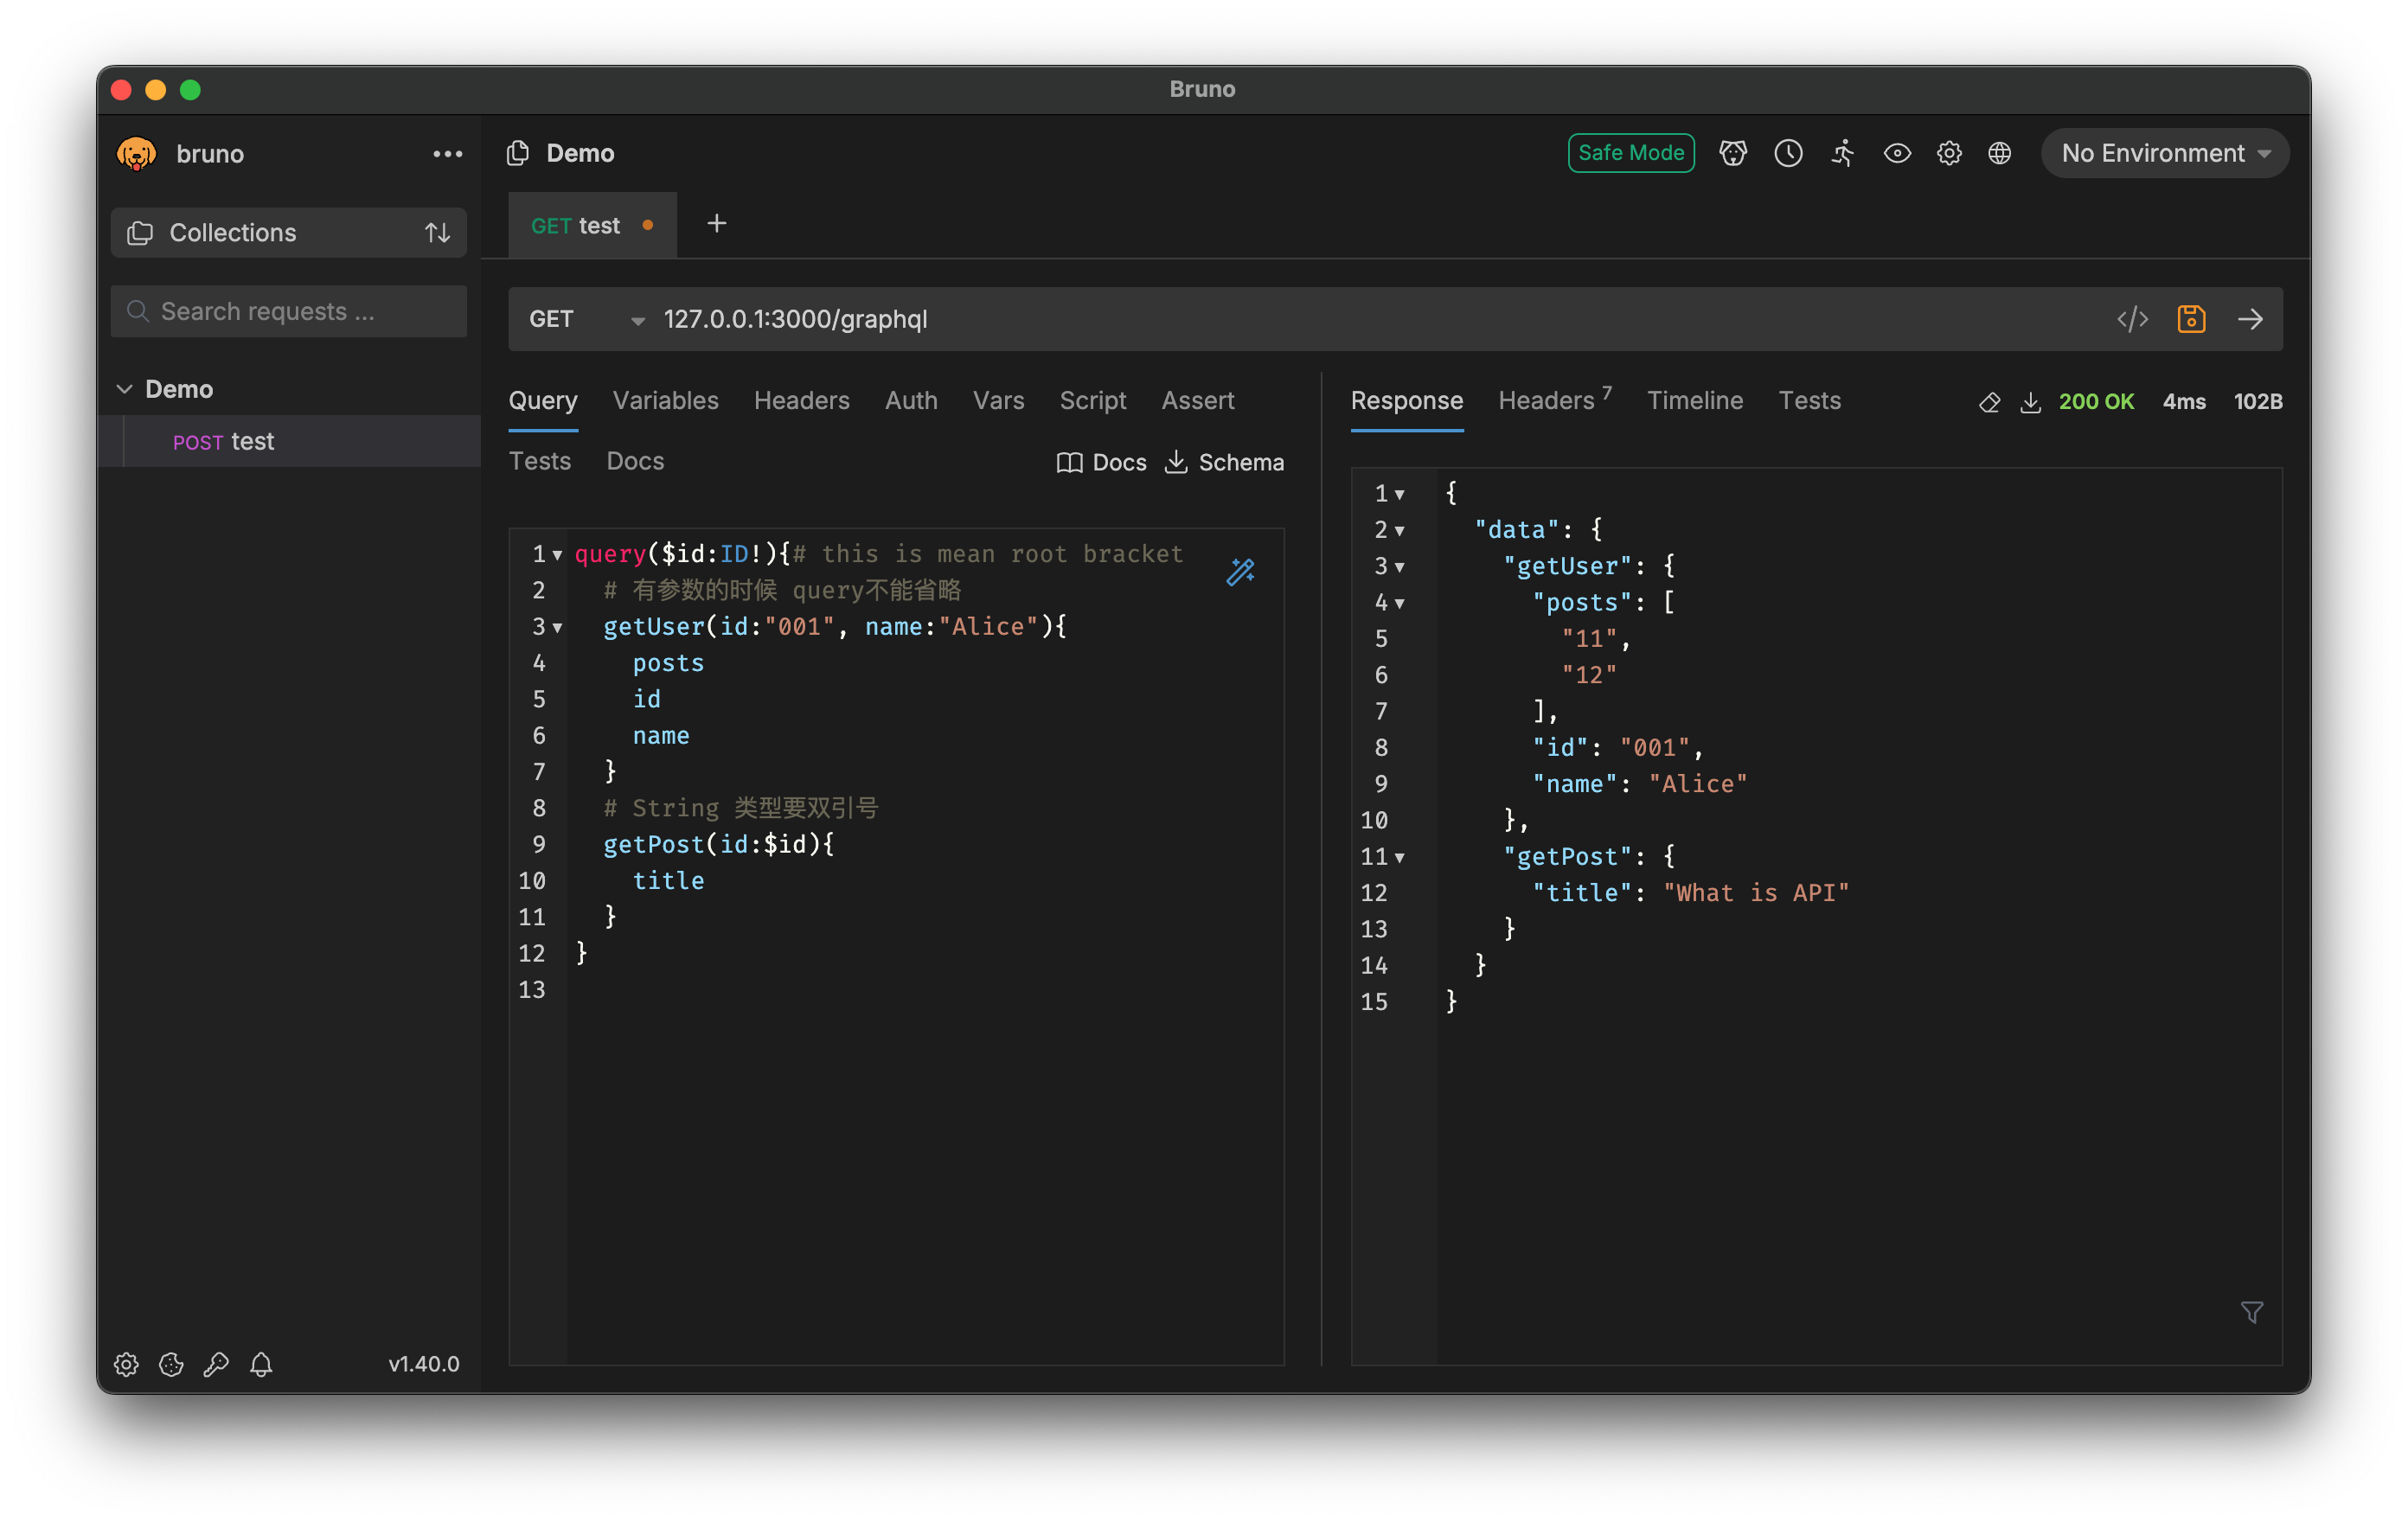Open the secrets key icon in bottom bar
This screenshot has width=2408, height=1522.
click(x=217, y=1364)
